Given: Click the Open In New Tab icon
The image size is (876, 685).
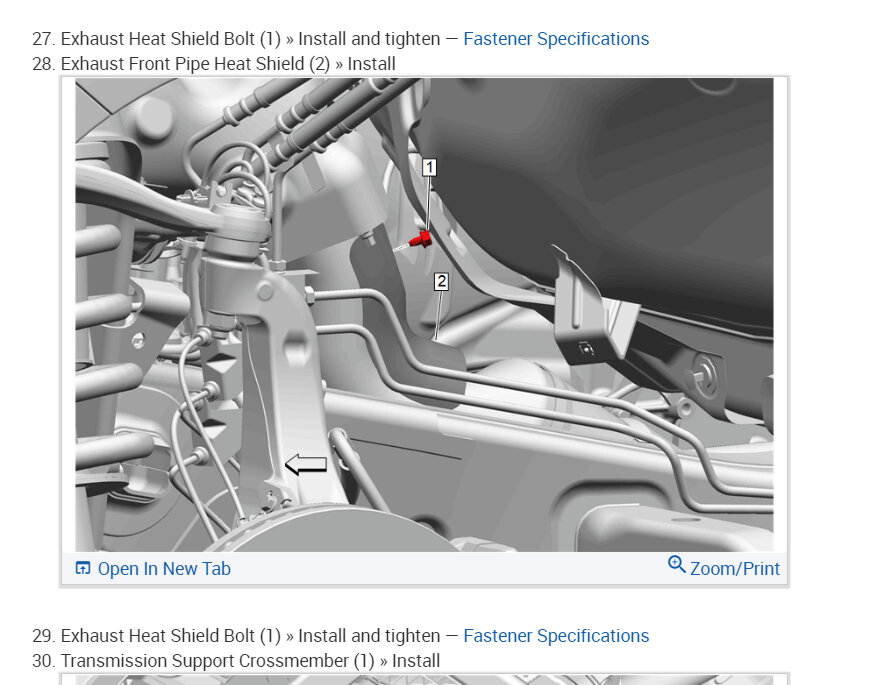Looking at the screenshot, I should (83, 568).
